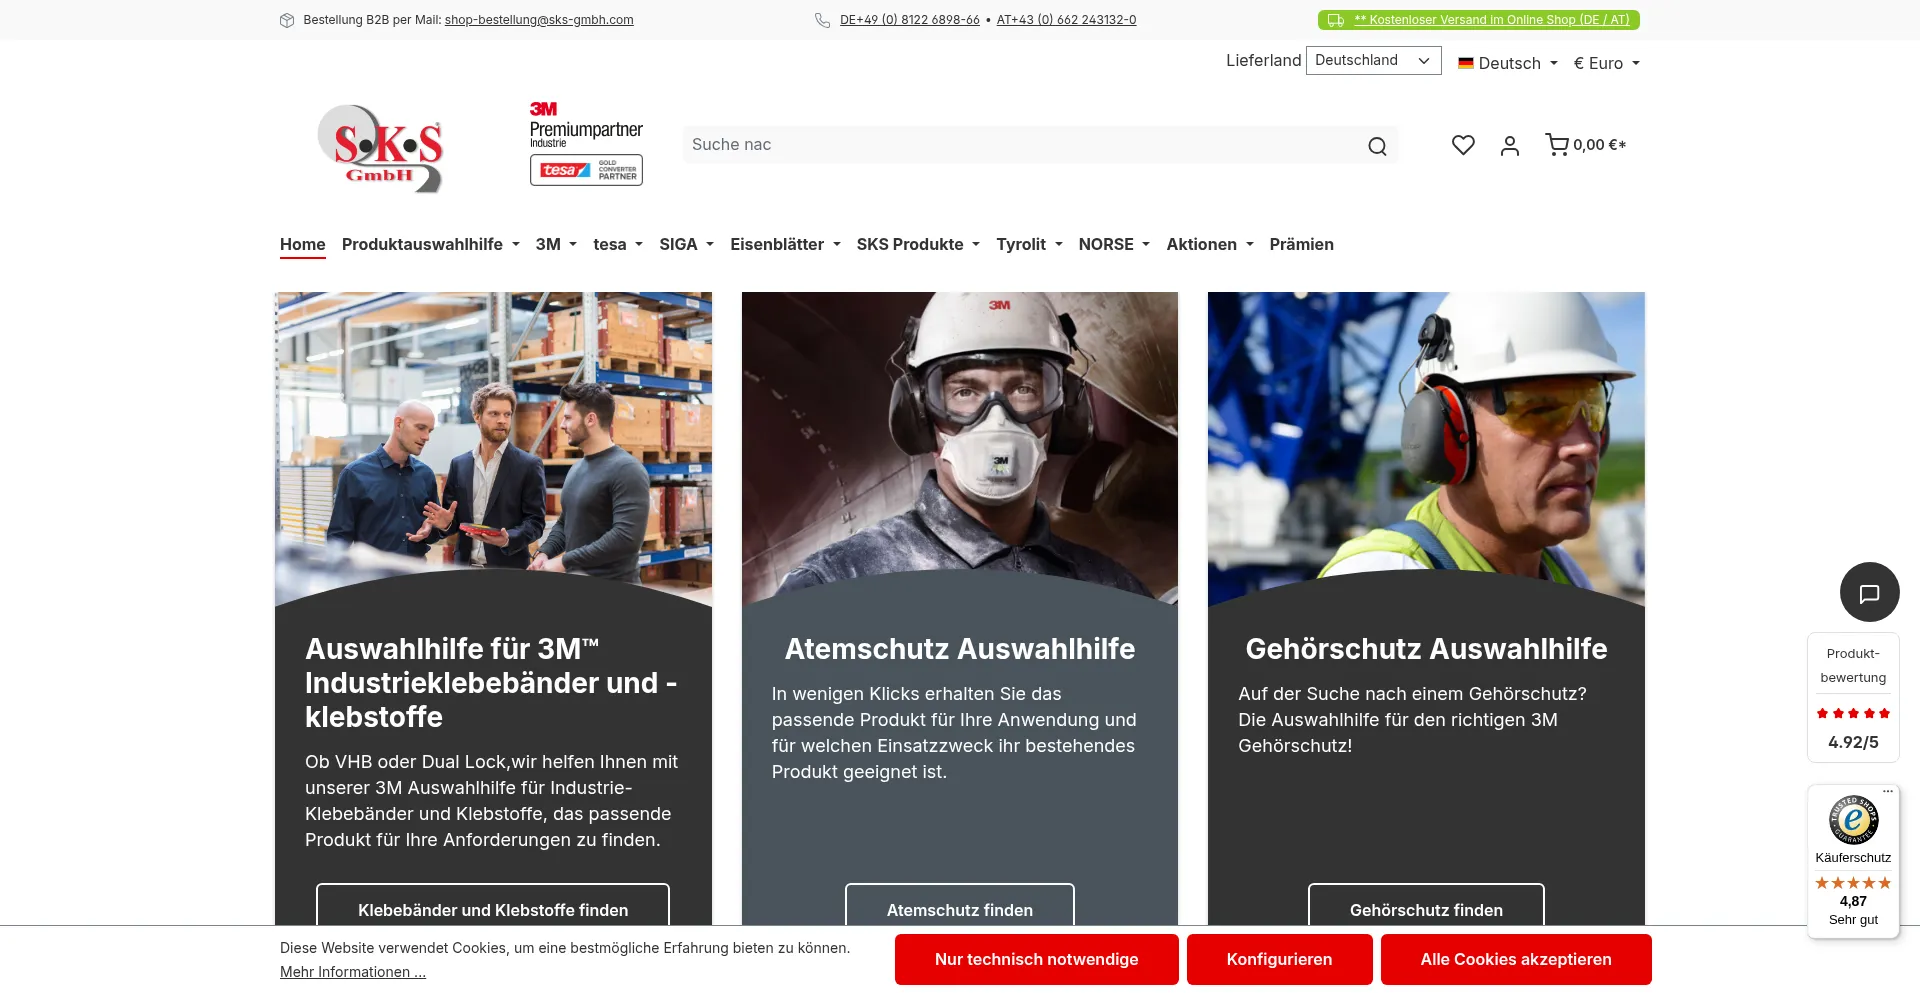1920x993 pixels.
Task: Open the shopping cart icon
Action: [x=1557, y=145]
